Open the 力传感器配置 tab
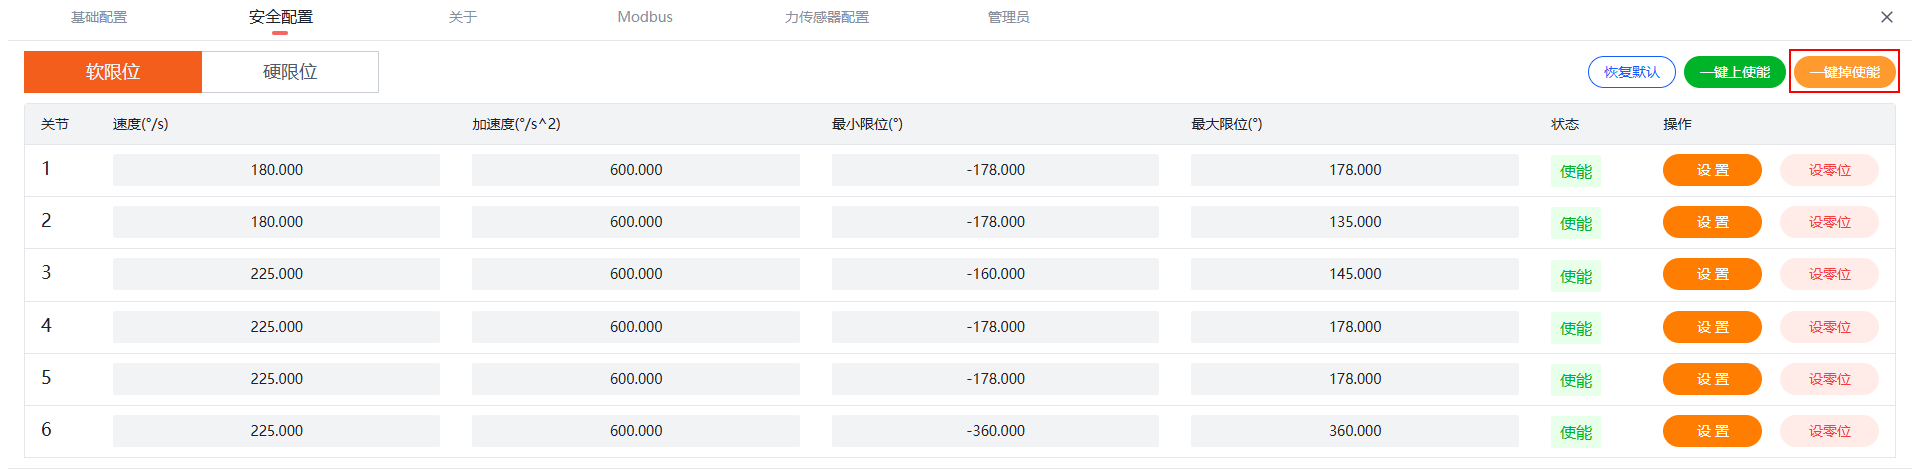The height and width of the screenshot is (476, 1920). (826, 17)
